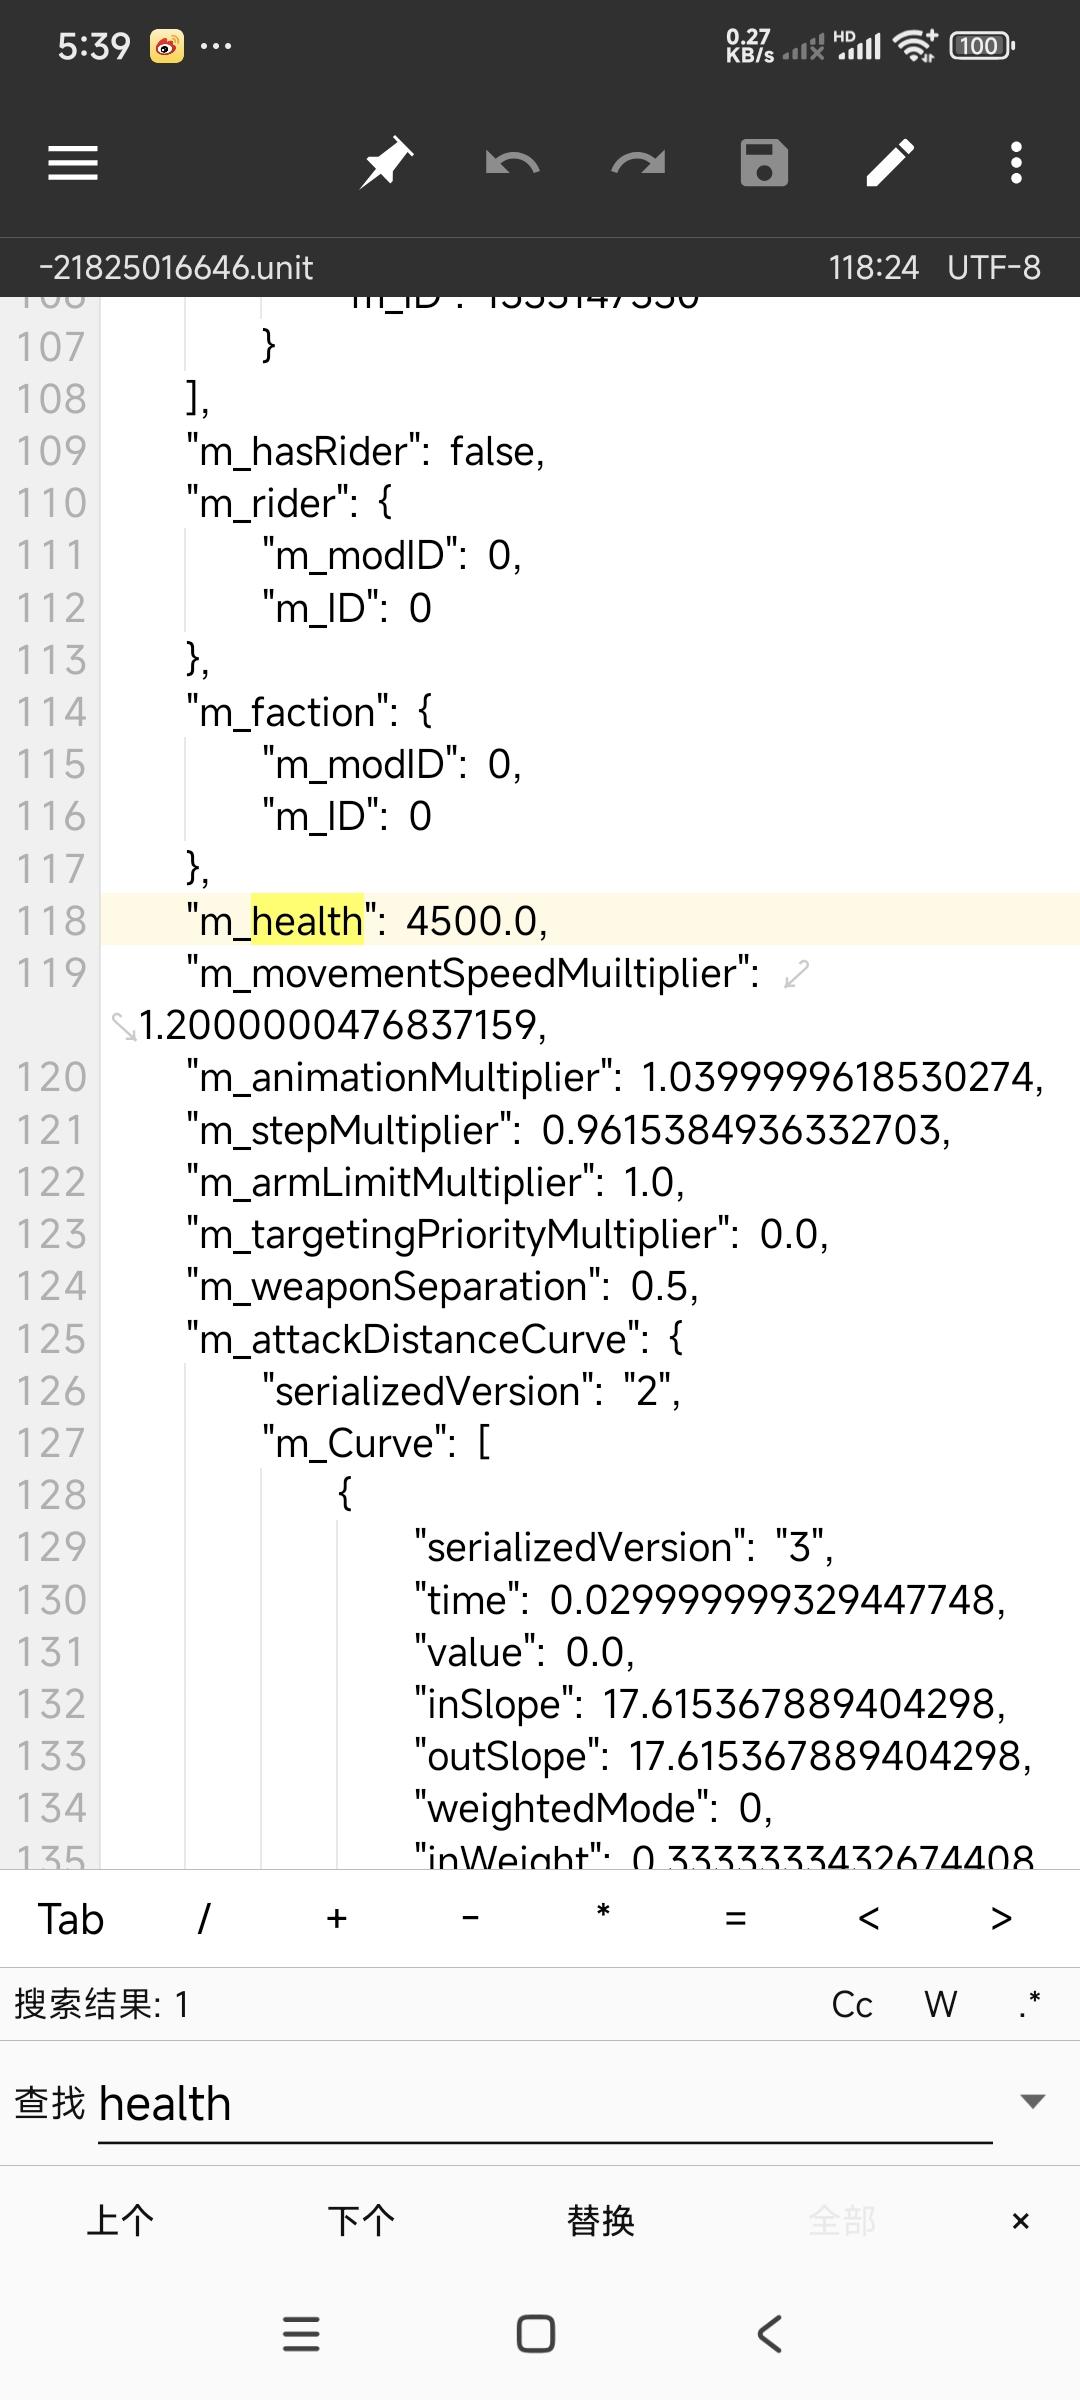Close the search panel
Viewport: 1080px width, 2400px height.
point(1020,2221)
